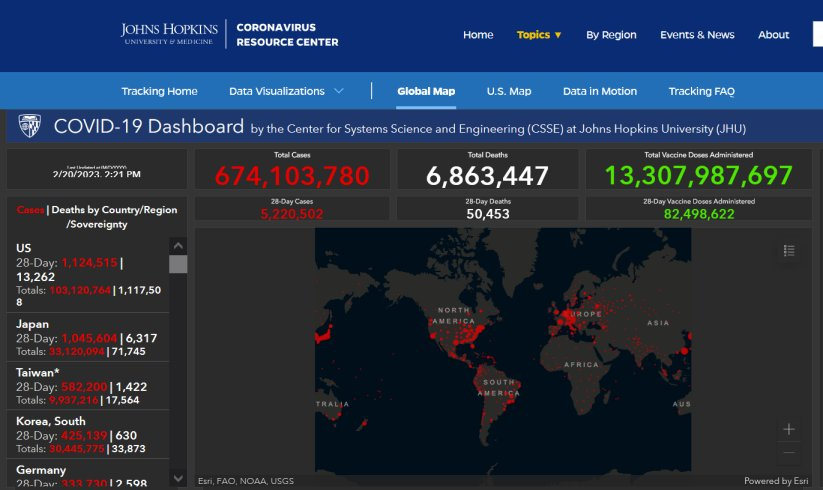Switch to U.S. Map tab
The image size is (823, 490).
pyautogui.click(x=509, y=91)
